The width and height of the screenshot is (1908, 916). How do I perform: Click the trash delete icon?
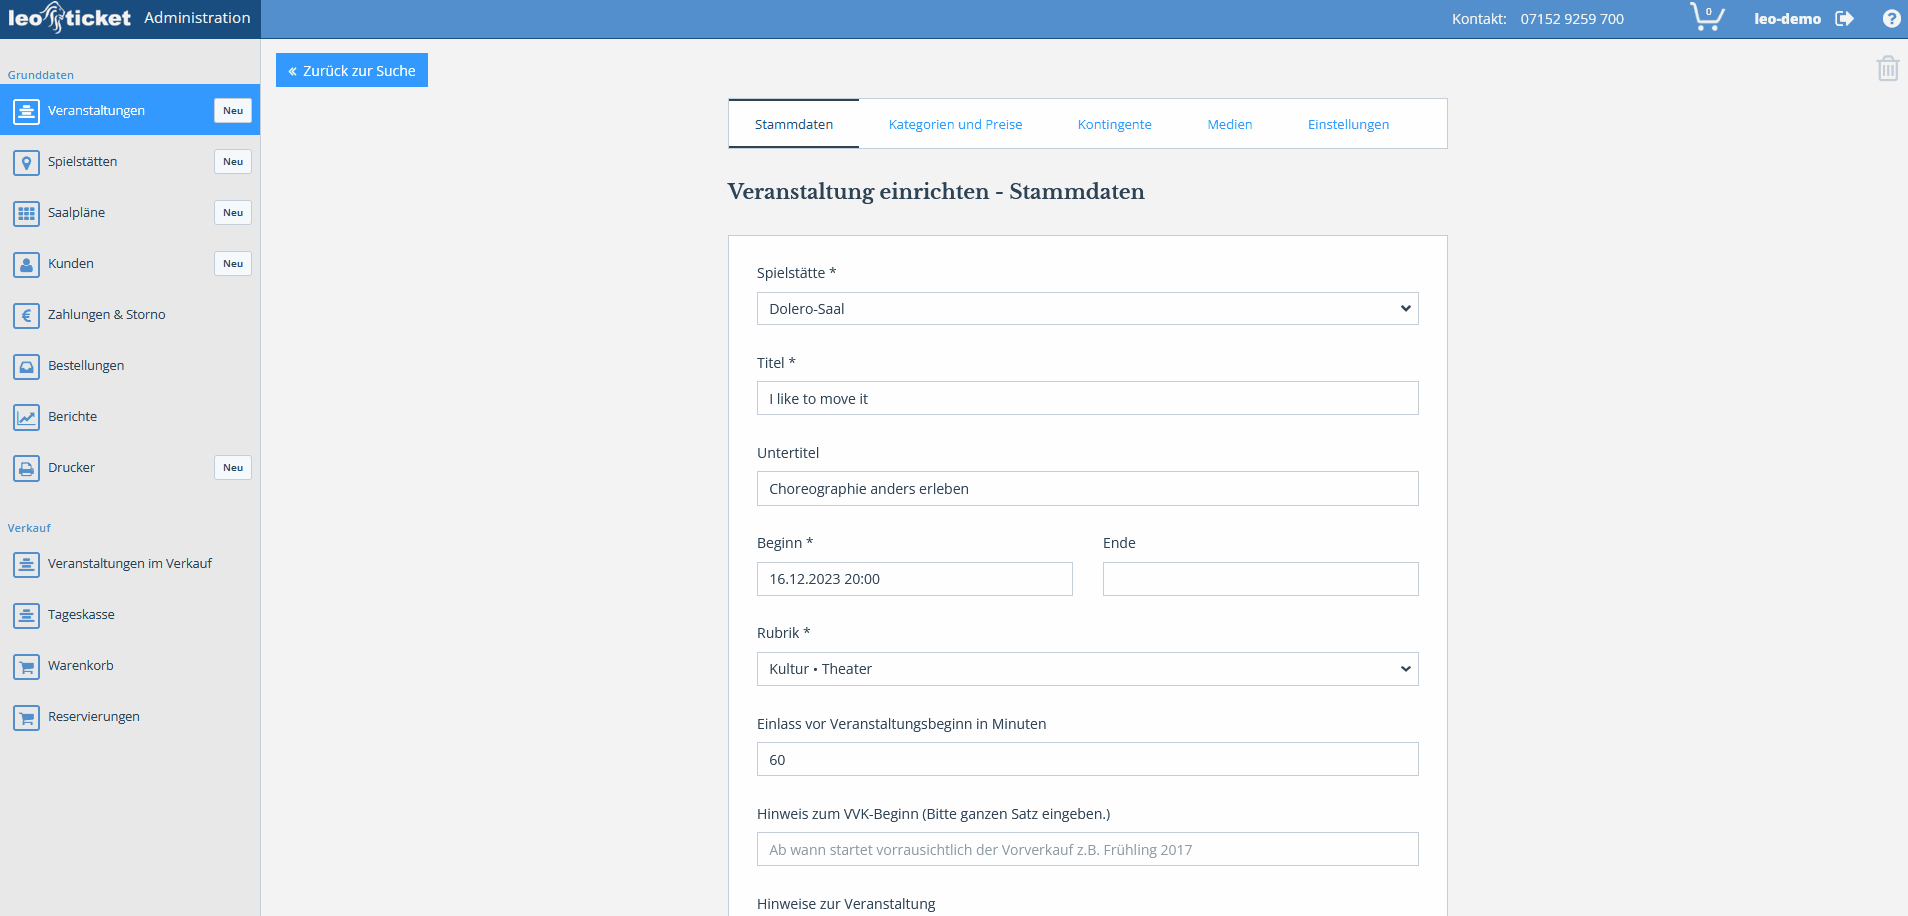click(x=1887, y=68)
